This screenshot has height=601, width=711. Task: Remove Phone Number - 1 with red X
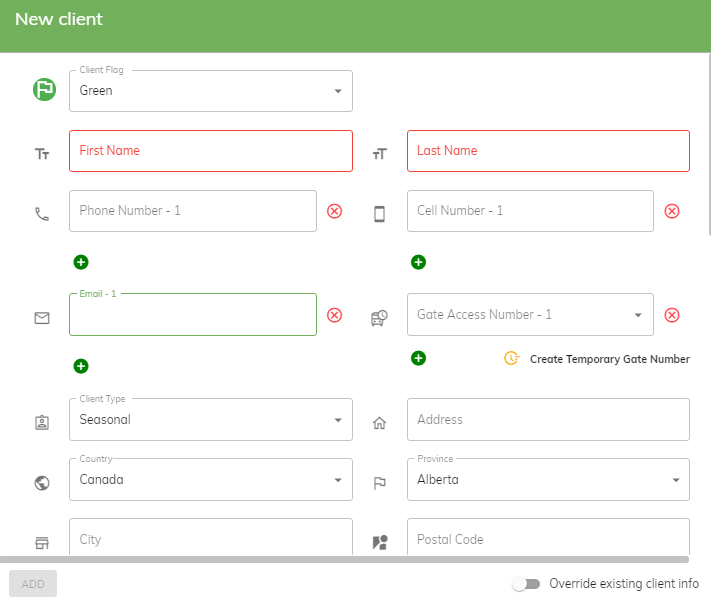[335, 211]
